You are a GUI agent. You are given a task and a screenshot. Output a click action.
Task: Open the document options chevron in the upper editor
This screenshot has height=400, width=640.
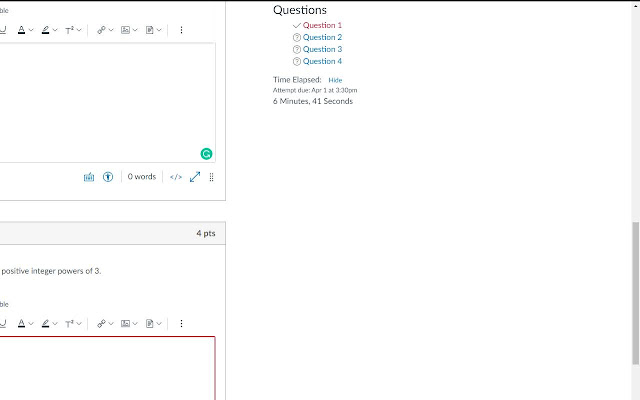159,30
